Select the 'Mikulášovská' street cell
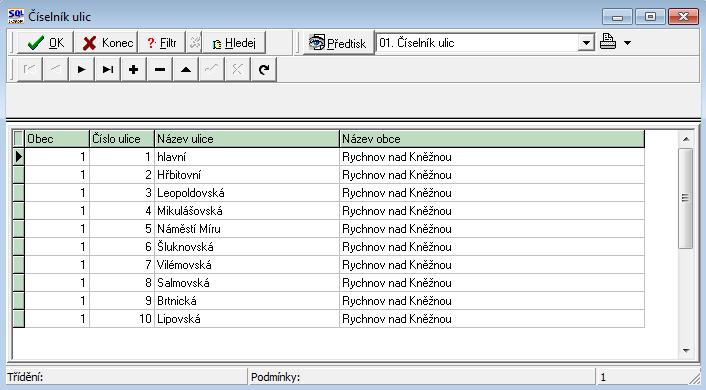The height and width of the screenshot is (390, 706). click(247, 211)
